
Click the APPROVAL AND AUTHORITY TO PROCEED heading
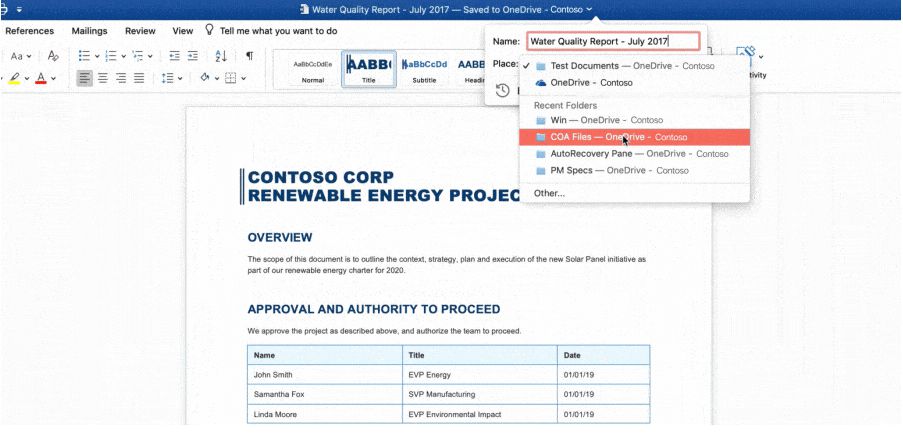coord(374,310)
